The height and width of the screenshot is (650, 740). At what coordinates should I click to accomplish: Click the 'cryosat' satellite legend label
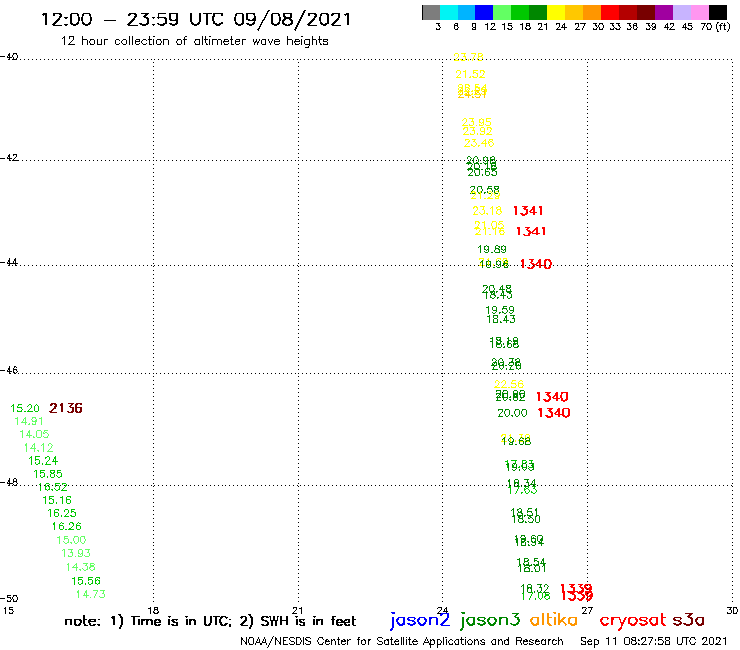coord(632,620)
